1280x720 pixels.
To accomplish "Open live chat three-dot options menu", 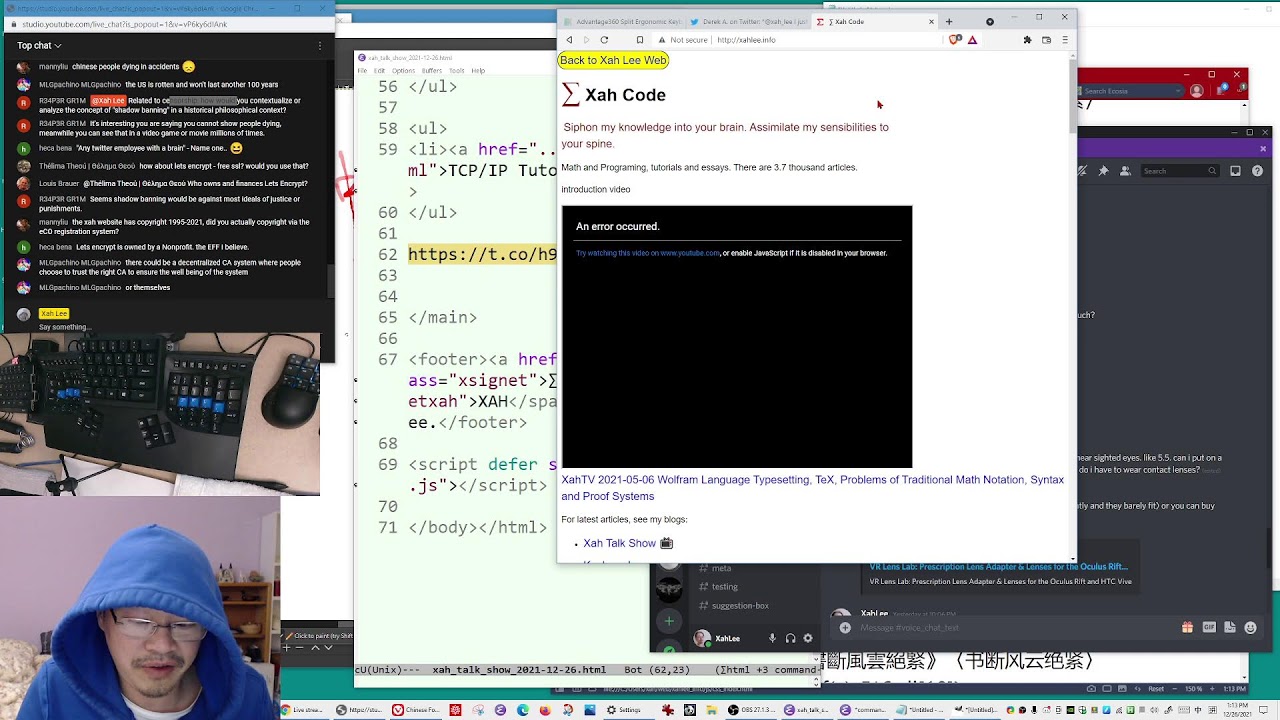I will pos(320,45).
